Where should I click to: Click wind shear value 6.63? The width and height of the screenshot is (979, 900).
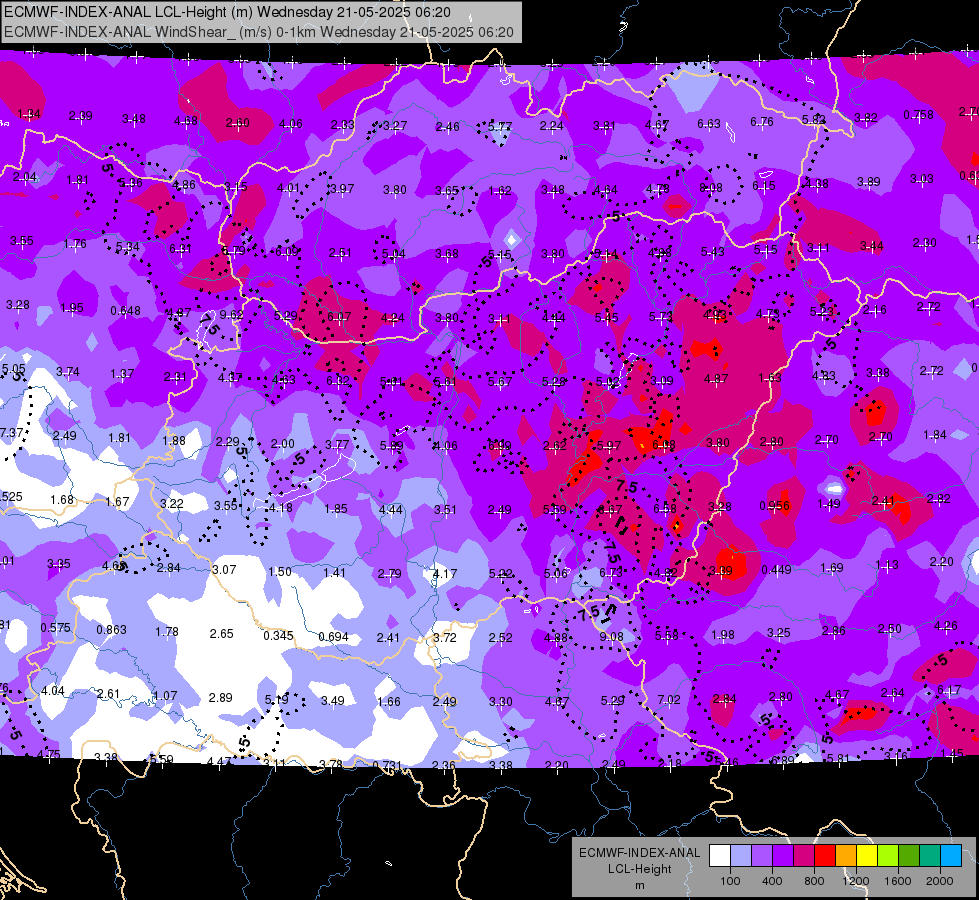point(709,124)
